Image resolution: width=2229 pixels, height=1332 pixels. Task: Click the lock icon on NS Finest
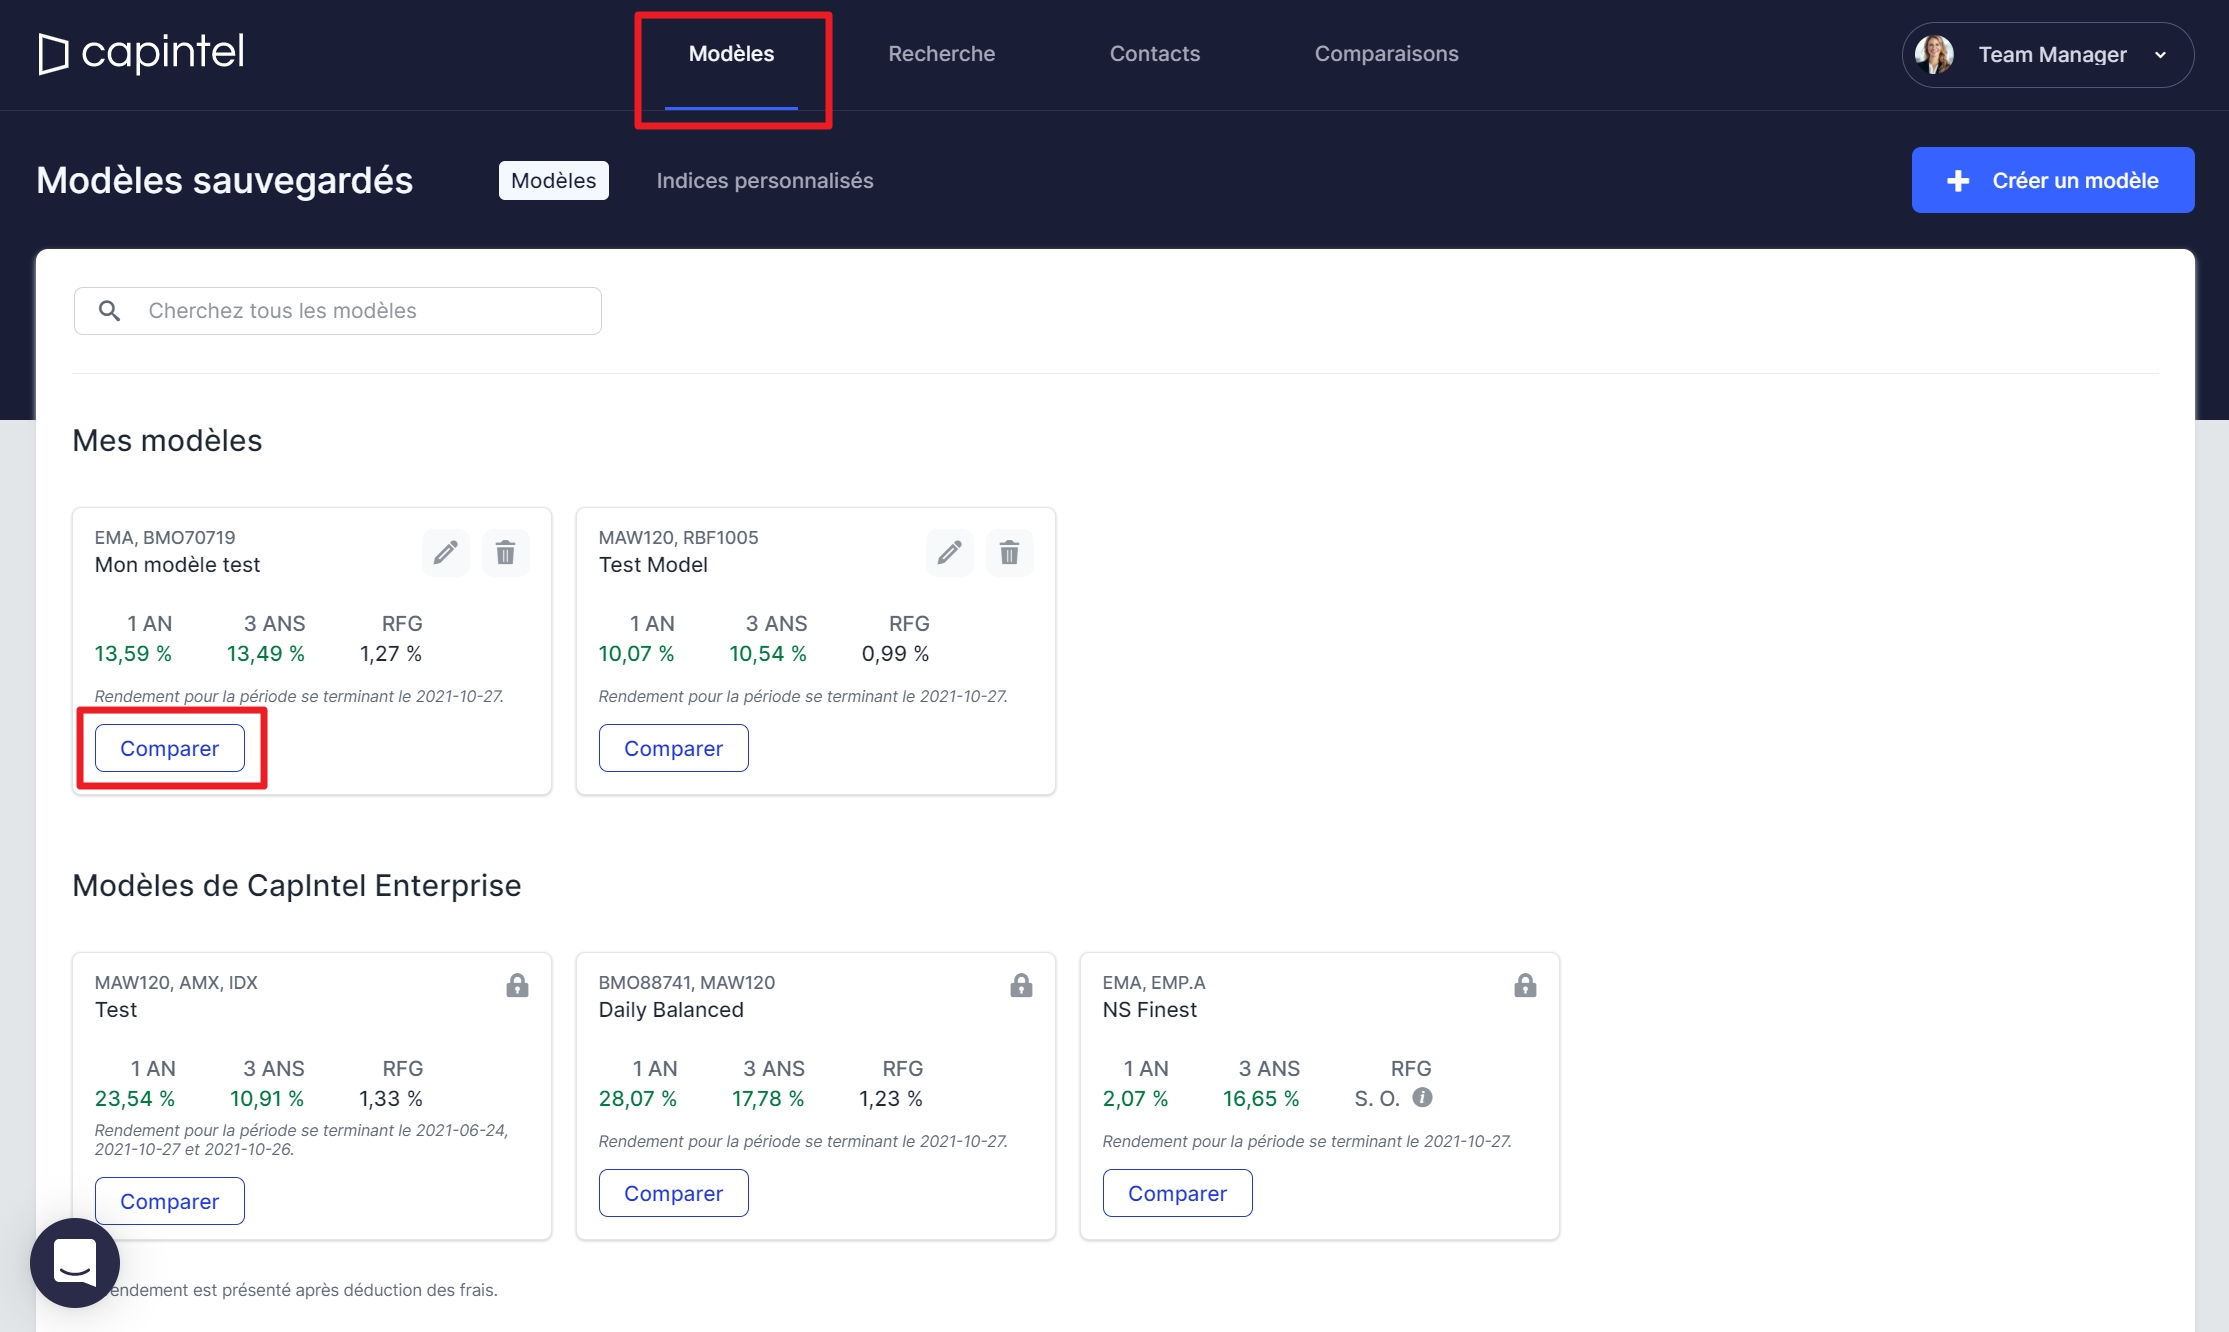(x=1525, y=985)
